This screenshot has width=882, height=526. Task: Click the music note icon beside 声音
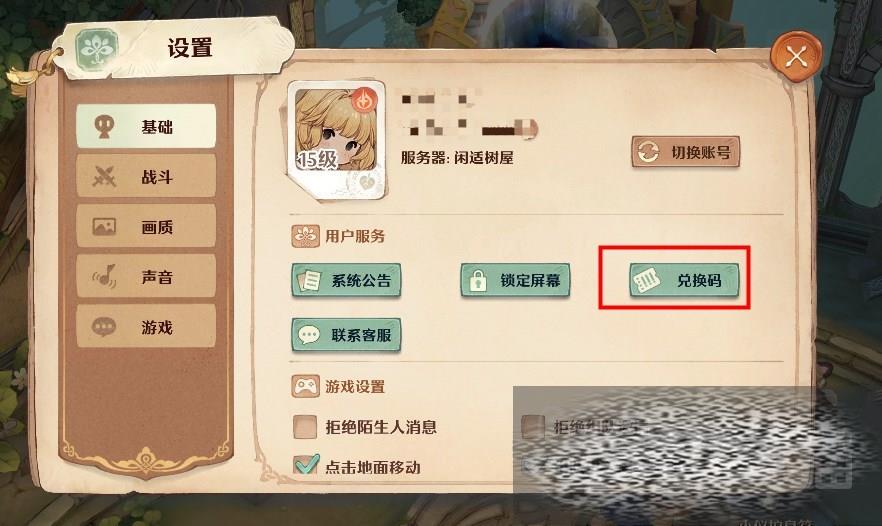105,276
